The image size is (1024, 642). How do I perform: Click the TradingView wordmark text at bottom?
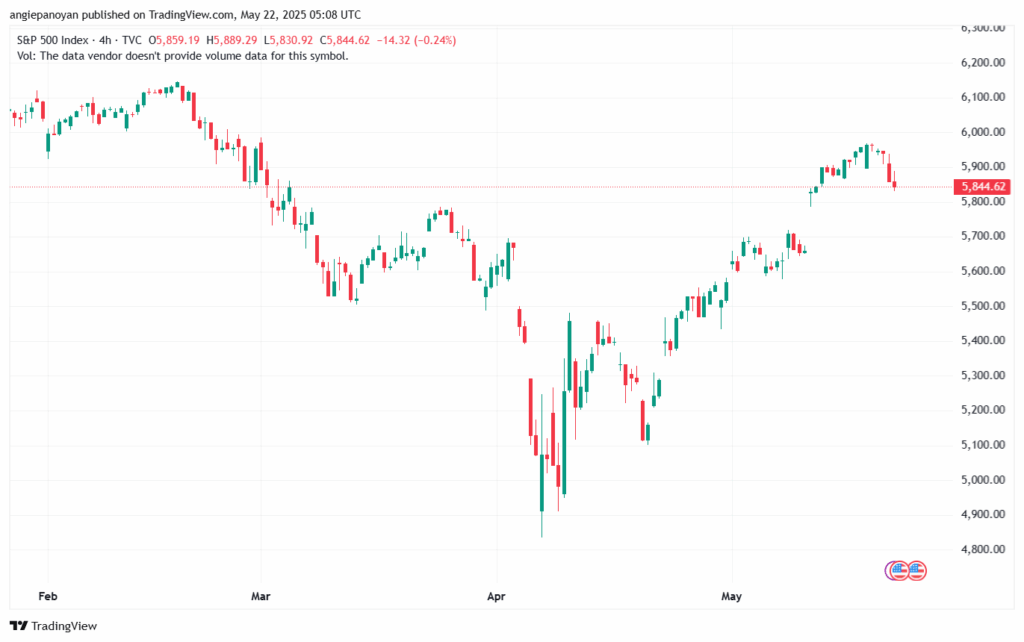point(64,626)
